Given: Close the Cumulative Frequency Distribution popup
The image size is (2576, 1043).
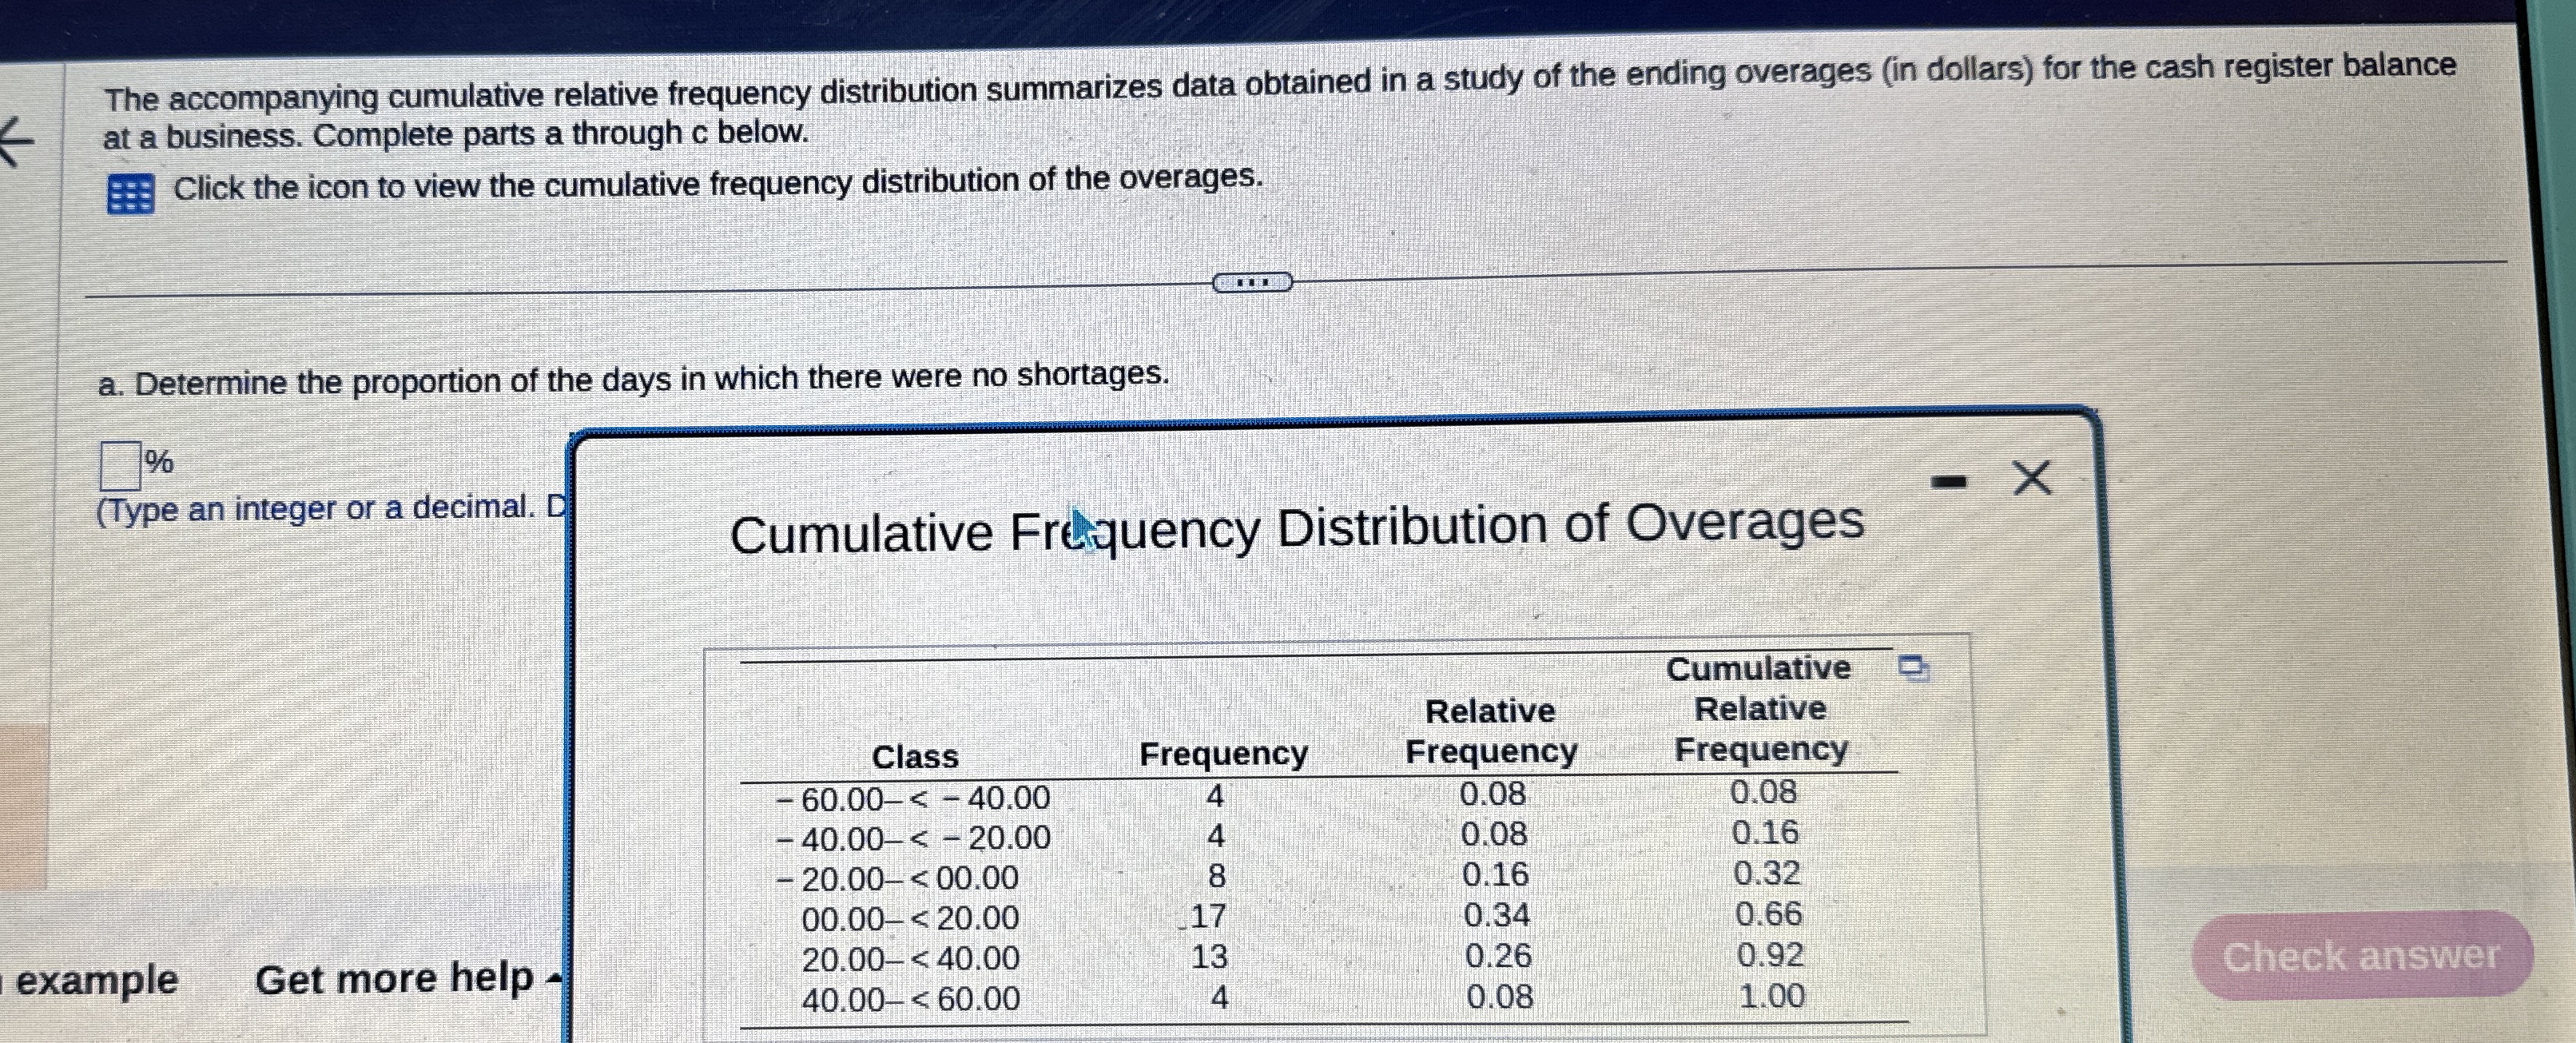Looking at the screenshot, I should coord(2031,478).
